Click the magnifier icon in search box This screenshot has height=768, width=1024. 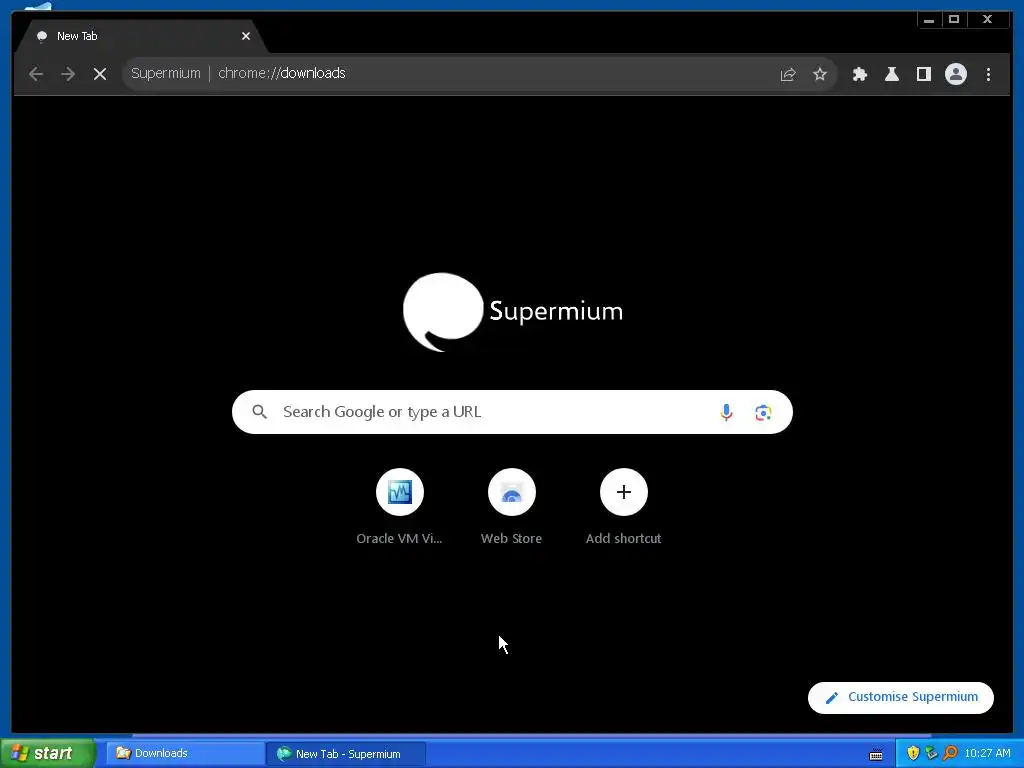point(259,412)
